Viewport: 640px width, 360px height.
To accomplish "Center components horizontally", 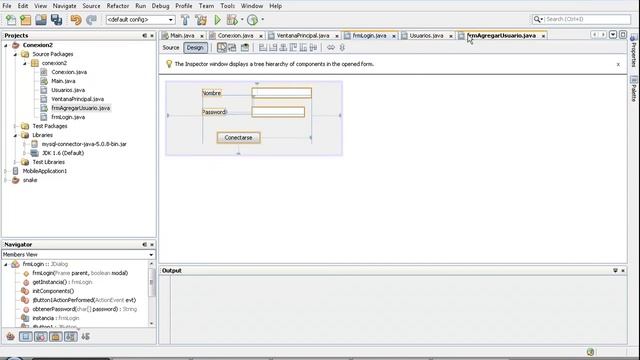I will [283, 48].
